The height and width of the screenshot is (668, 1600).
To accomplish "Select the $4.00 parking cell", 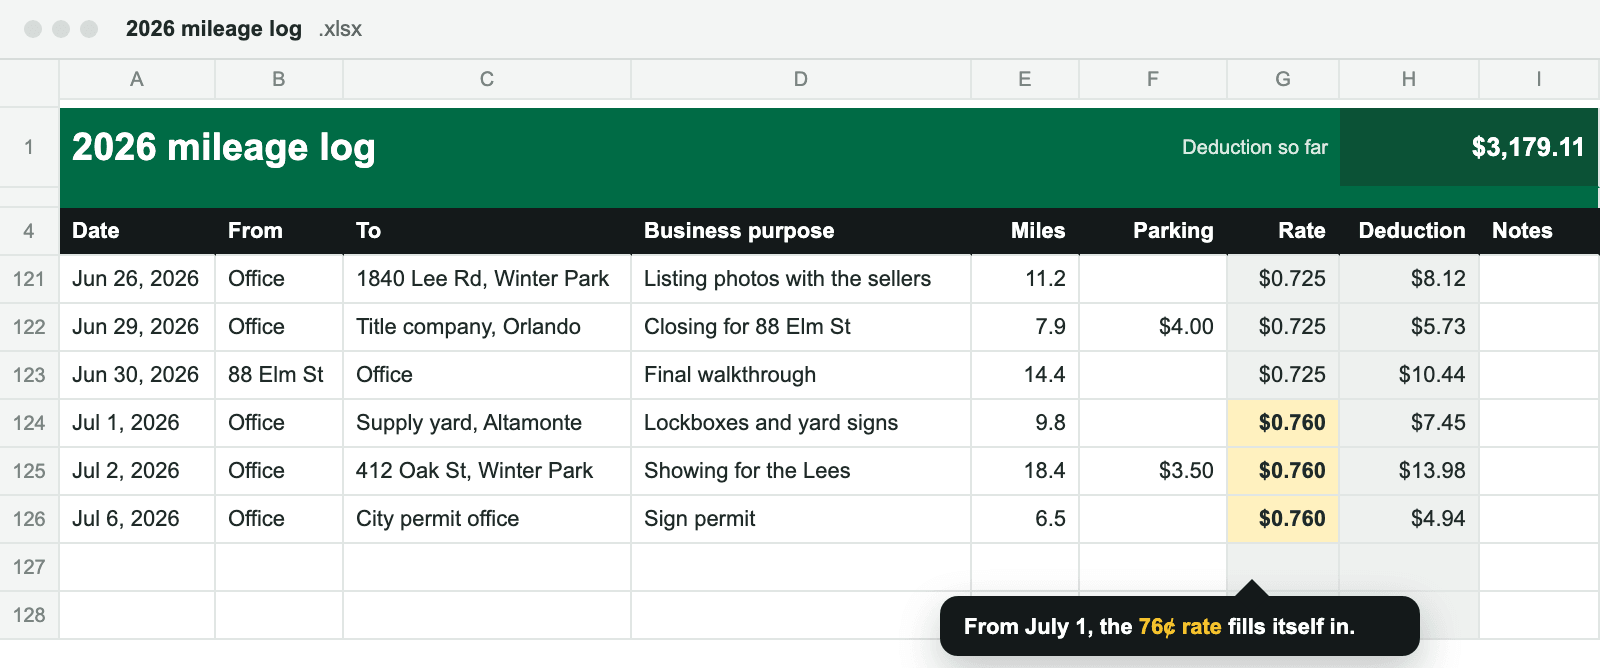I will pos(1153,327).
